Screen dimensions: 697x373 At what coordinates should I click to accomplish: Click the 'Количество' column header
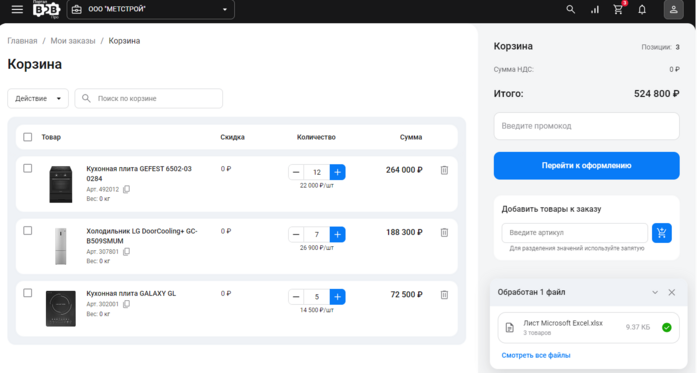[x=316, y=137]
